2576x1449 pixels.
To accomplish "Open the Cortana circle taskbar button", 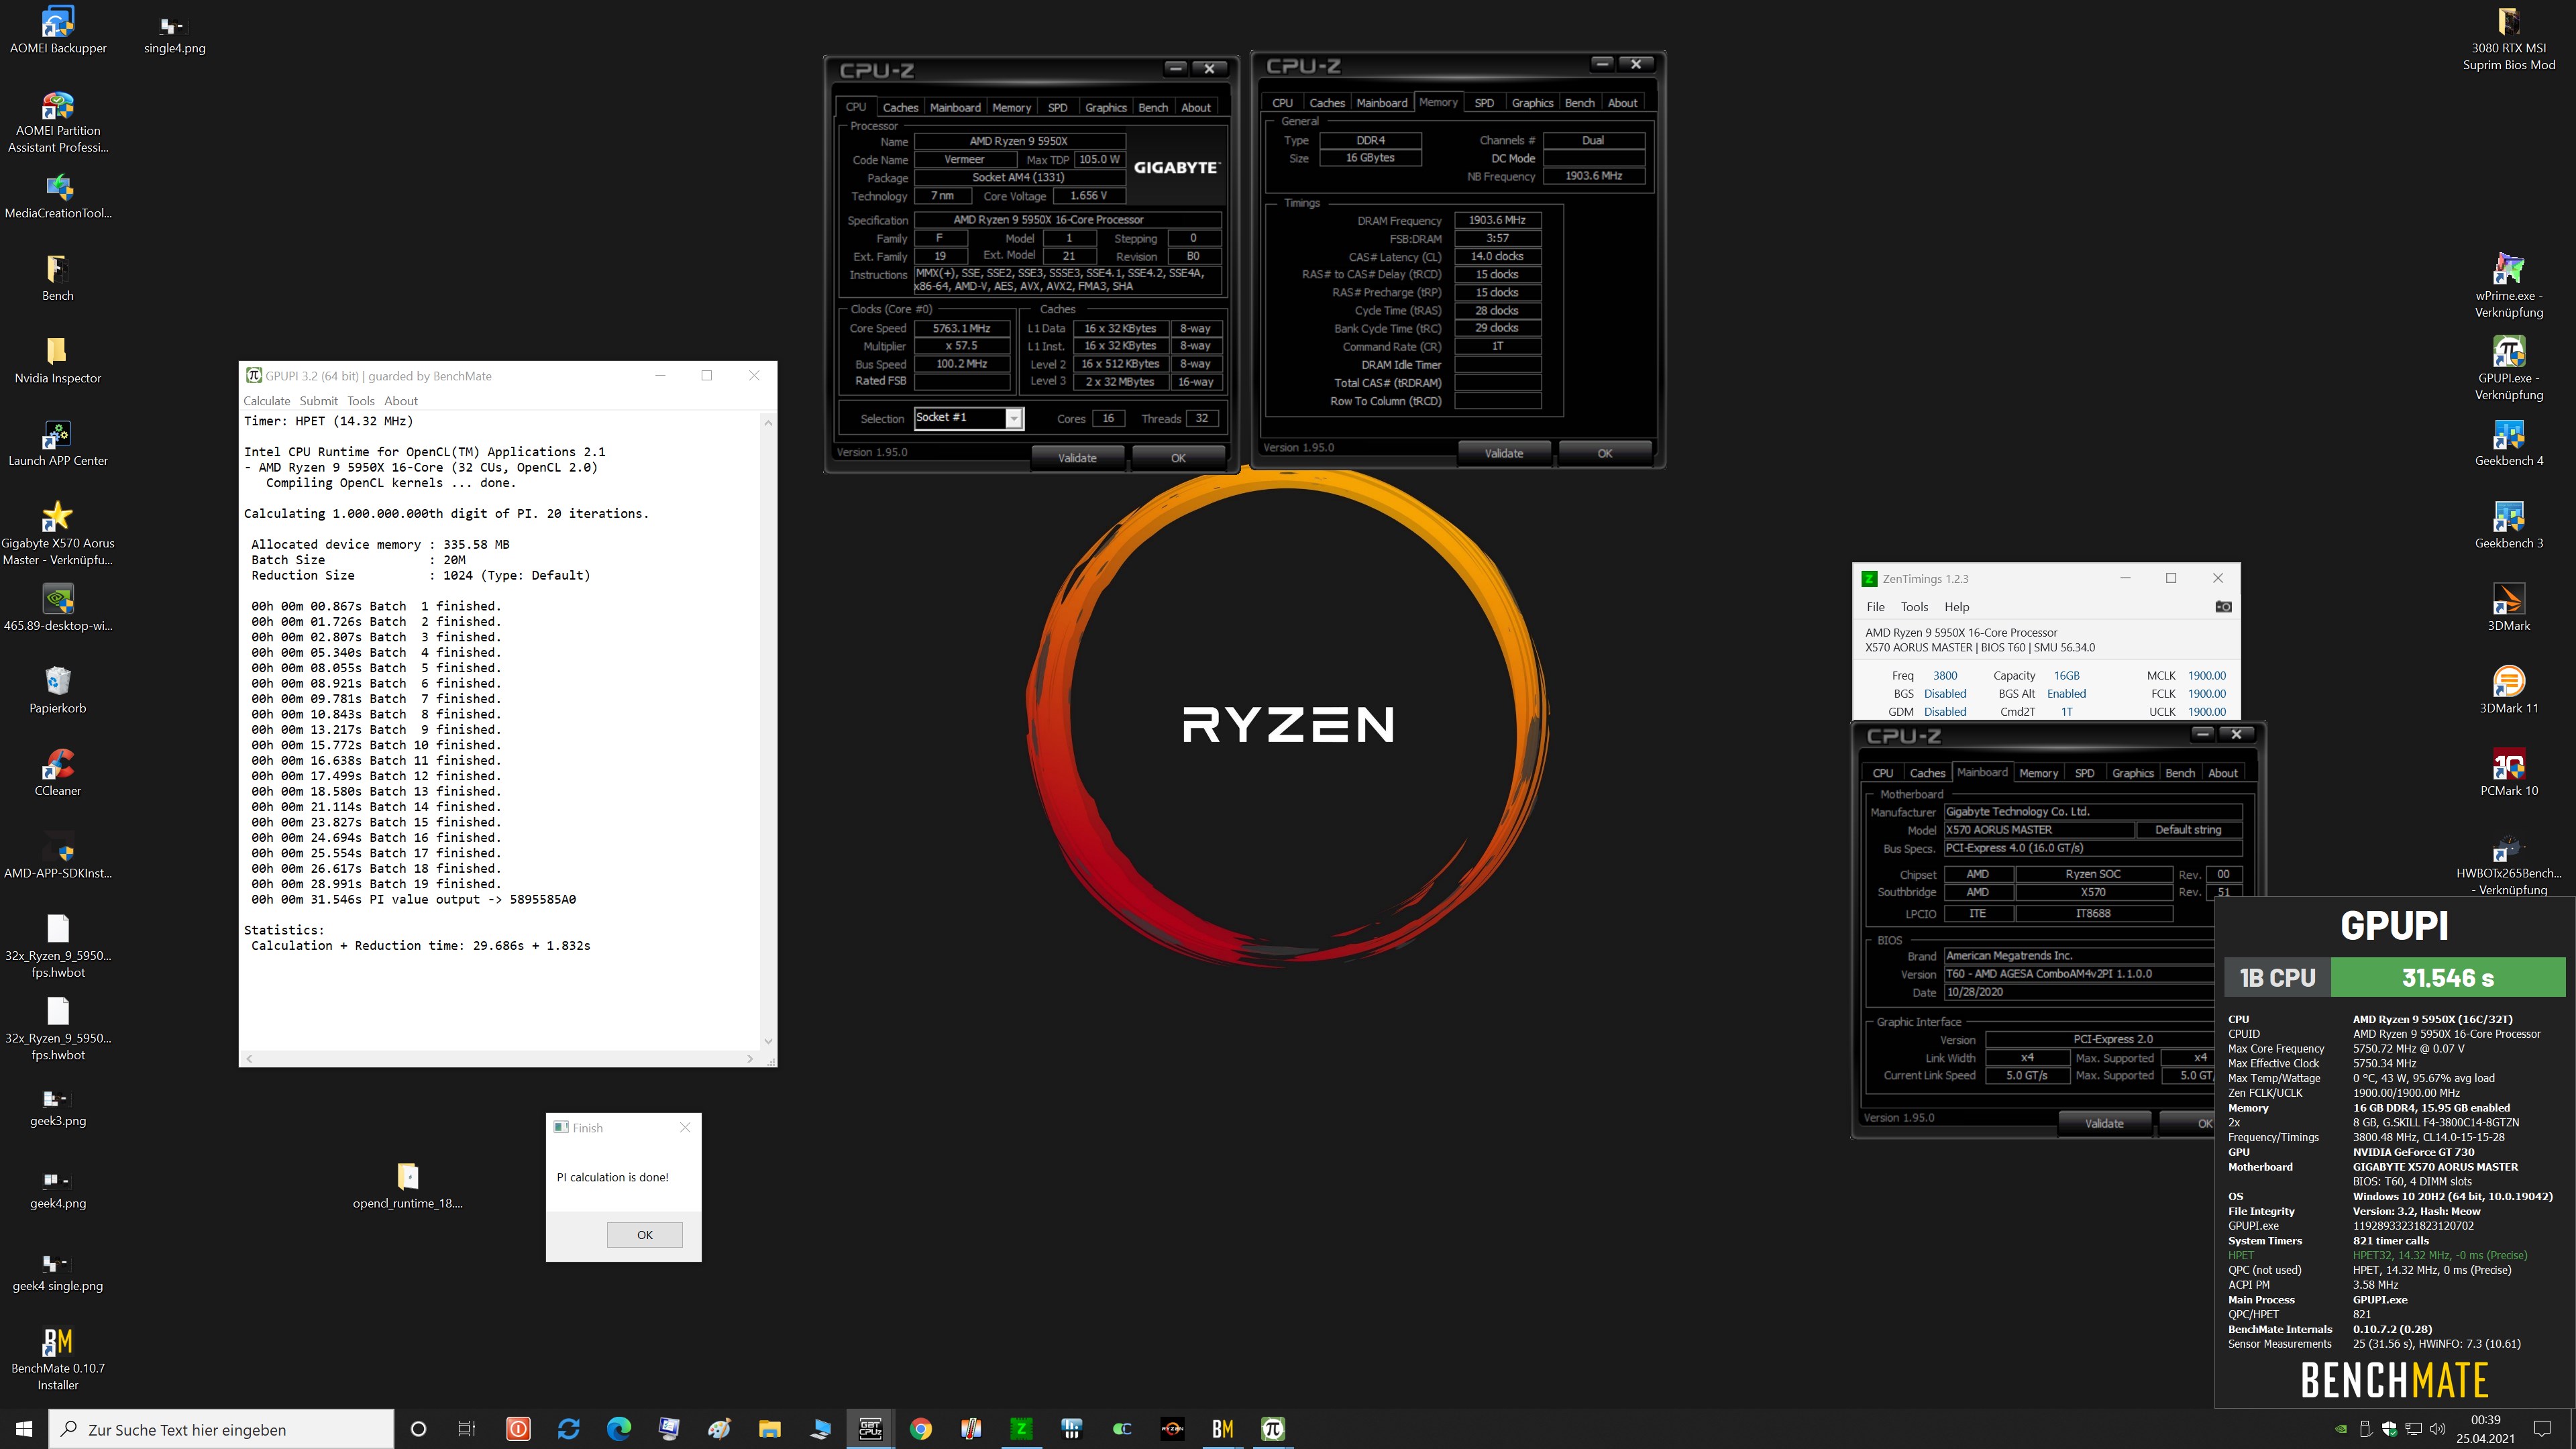I will (x=418, y=1428).
